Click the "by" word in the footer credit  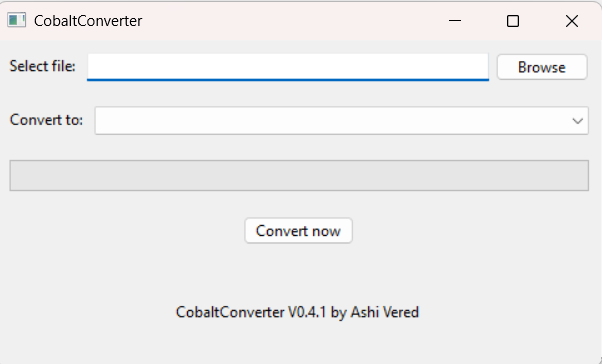(339, 313)
